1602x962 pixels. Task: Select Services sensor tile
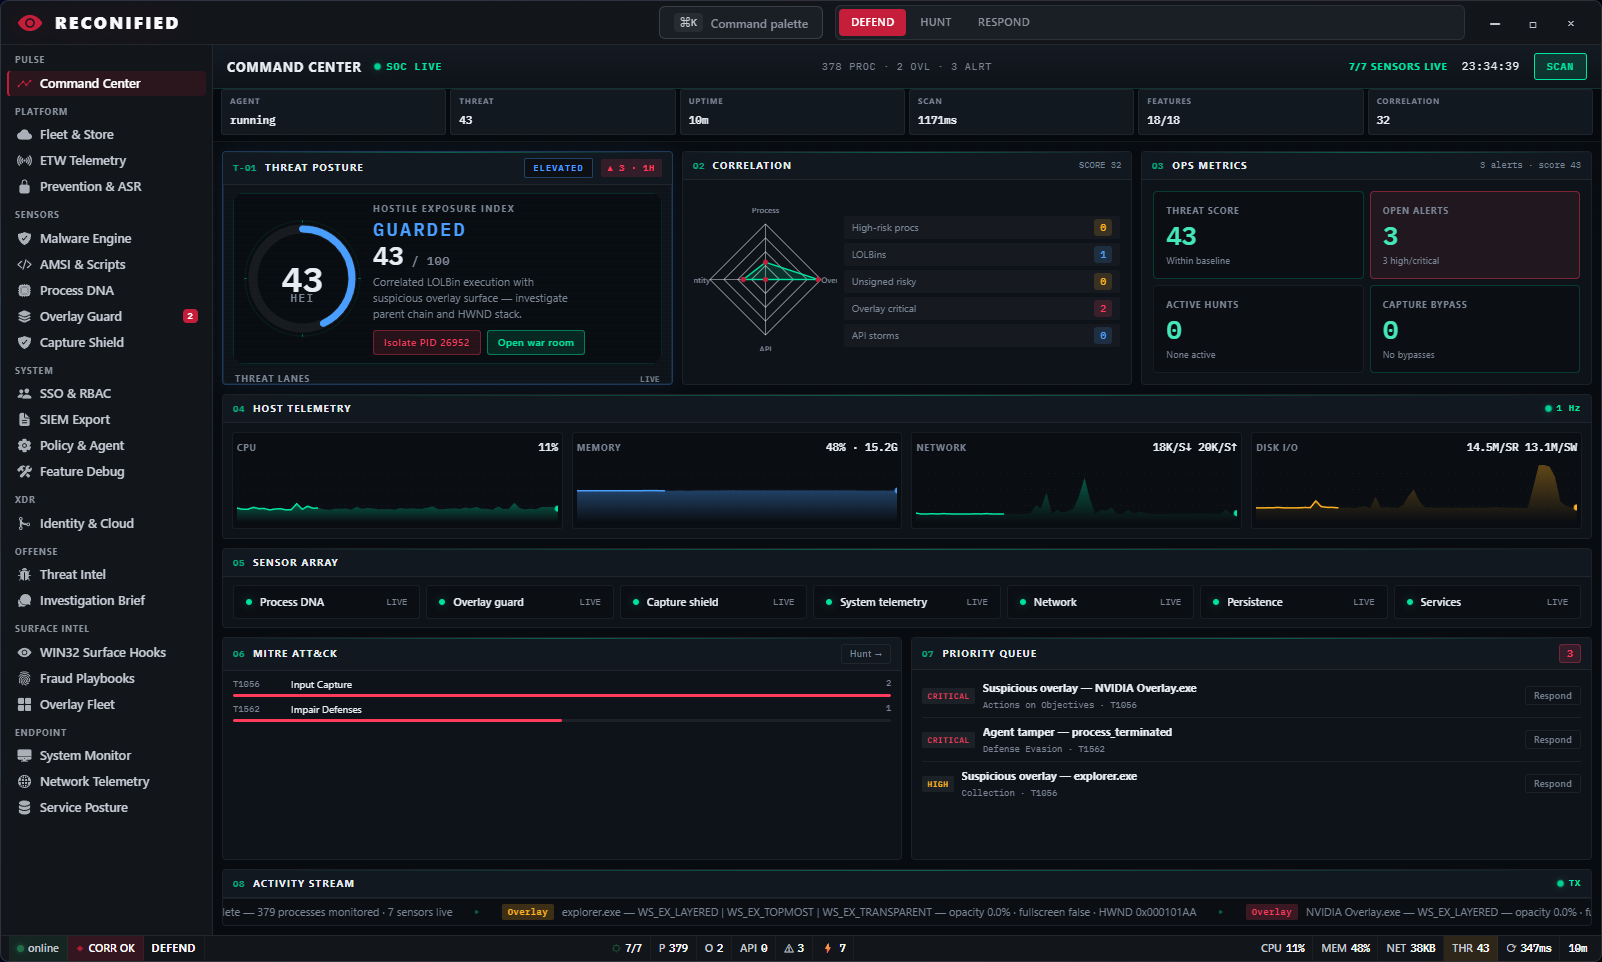click(x=1487, y=602)
